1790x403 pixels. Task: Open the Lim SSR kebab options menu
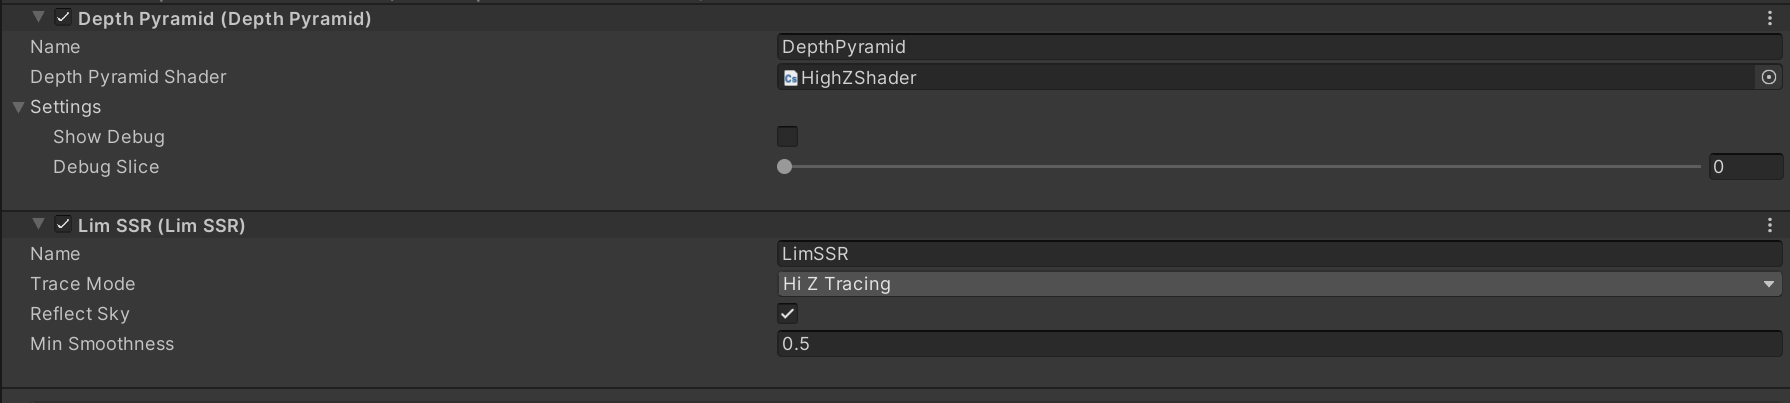(1770, 225)
